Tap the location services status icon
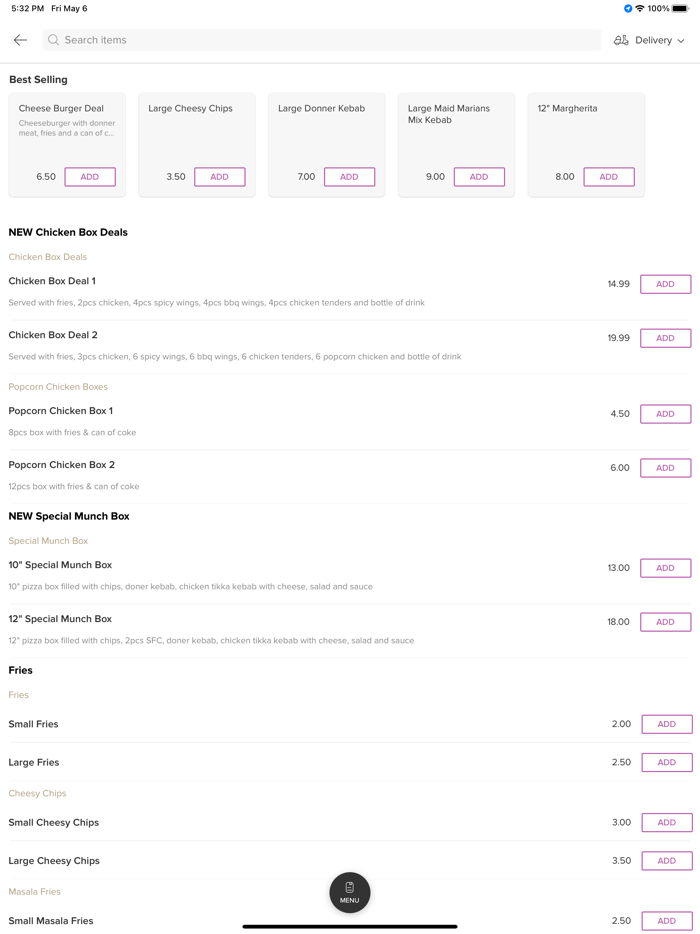Viewport: 700px width, 934px height. [628, 8]
